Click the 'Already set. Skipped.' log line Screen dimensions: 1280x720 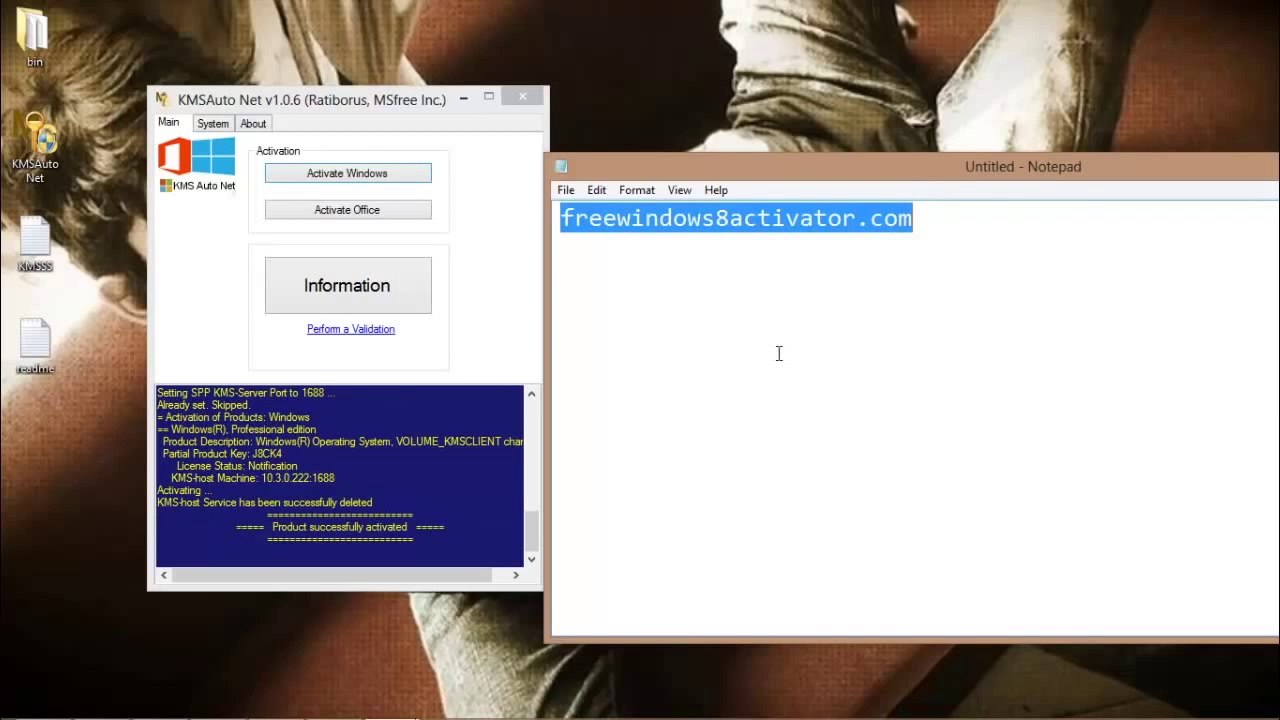[203, 405]
